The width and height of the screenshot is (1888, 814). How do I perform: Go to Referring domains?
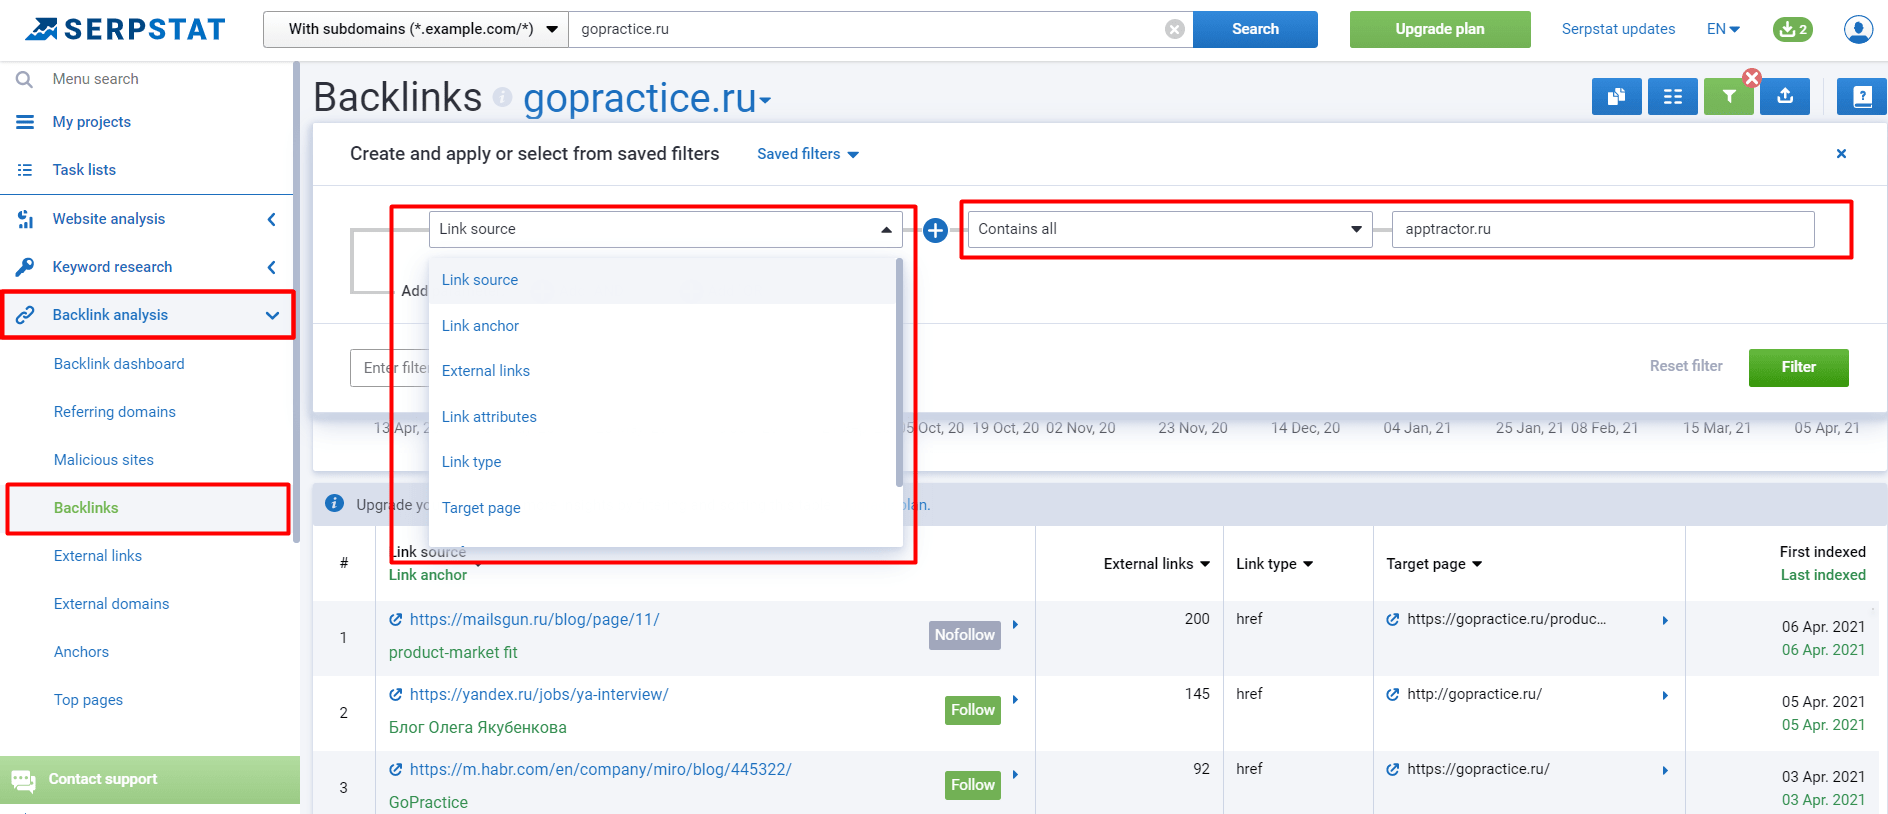pos(115,412)
